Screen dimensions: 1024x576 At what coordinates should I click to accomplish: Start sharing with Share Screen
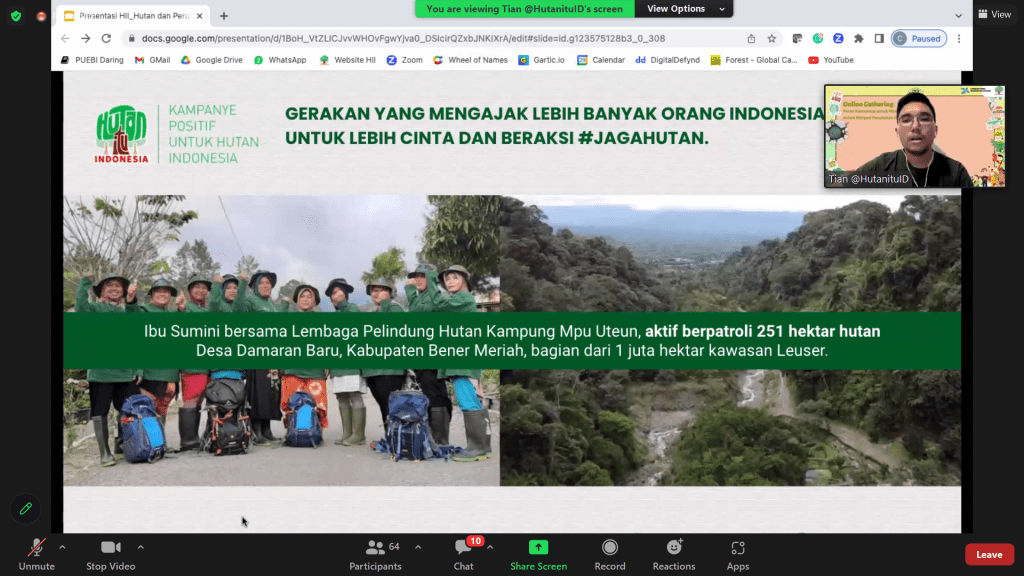538,554
